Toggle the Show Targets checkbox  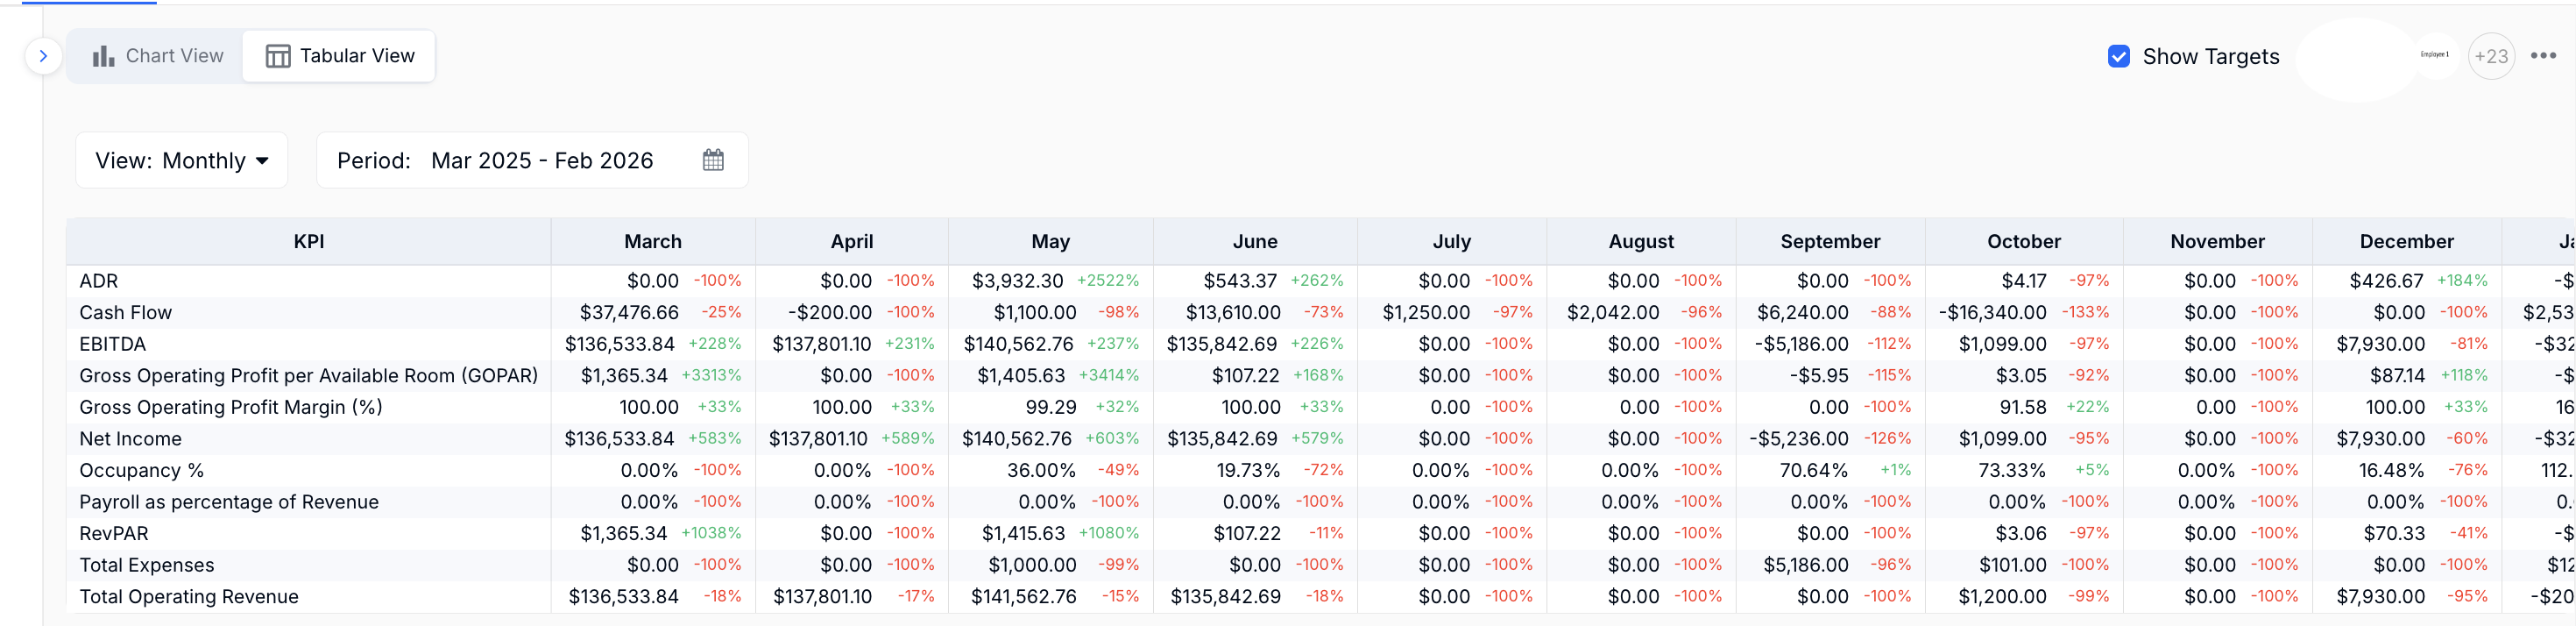coord(2118,57)
